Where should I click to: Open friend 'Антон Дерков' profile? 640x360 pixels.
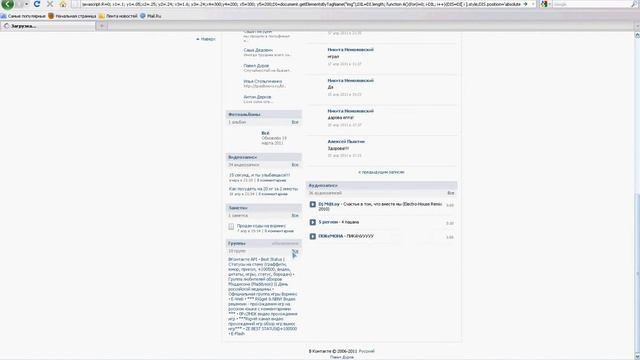[x=257, y=97]
